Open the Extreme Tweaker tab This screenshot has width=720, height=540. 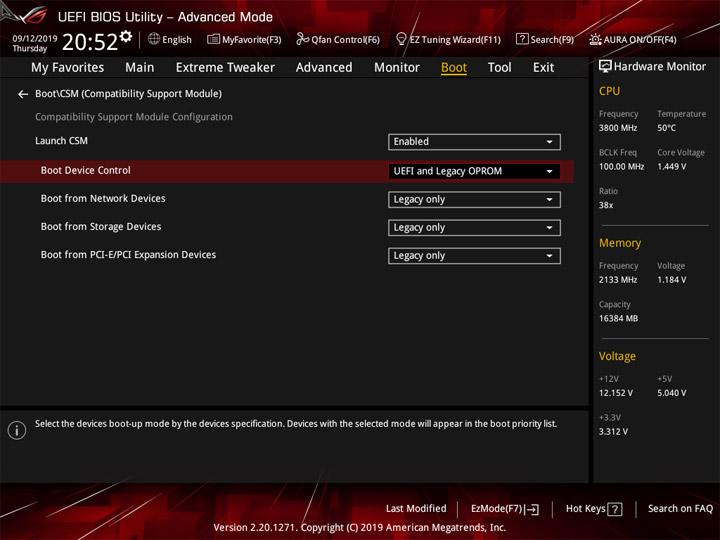pyautogui.click(x=225, y=68)
